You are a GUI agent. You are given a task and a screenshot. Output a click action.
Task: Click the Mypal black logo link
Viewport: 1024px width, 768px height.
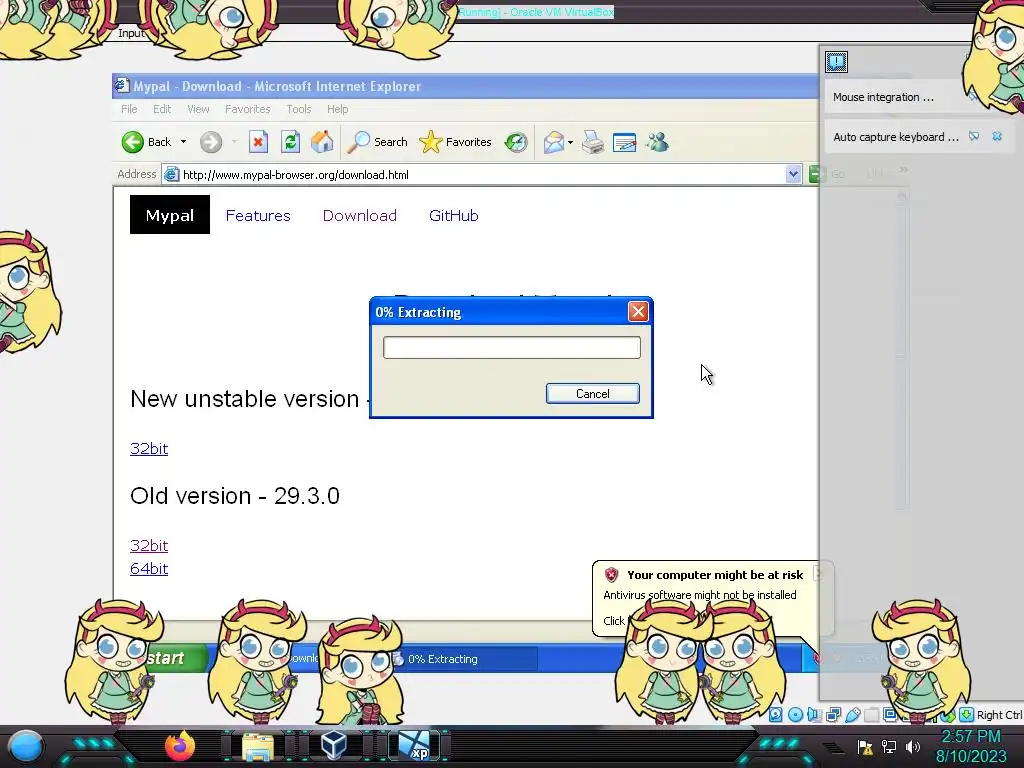170,215
